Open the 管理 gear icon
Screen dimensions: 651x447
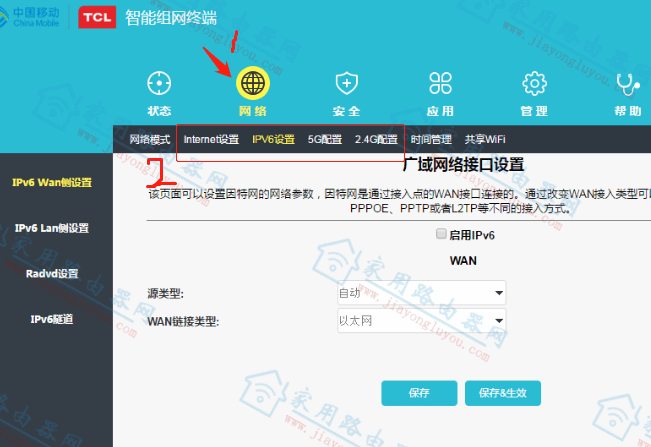tap(534, 83)
